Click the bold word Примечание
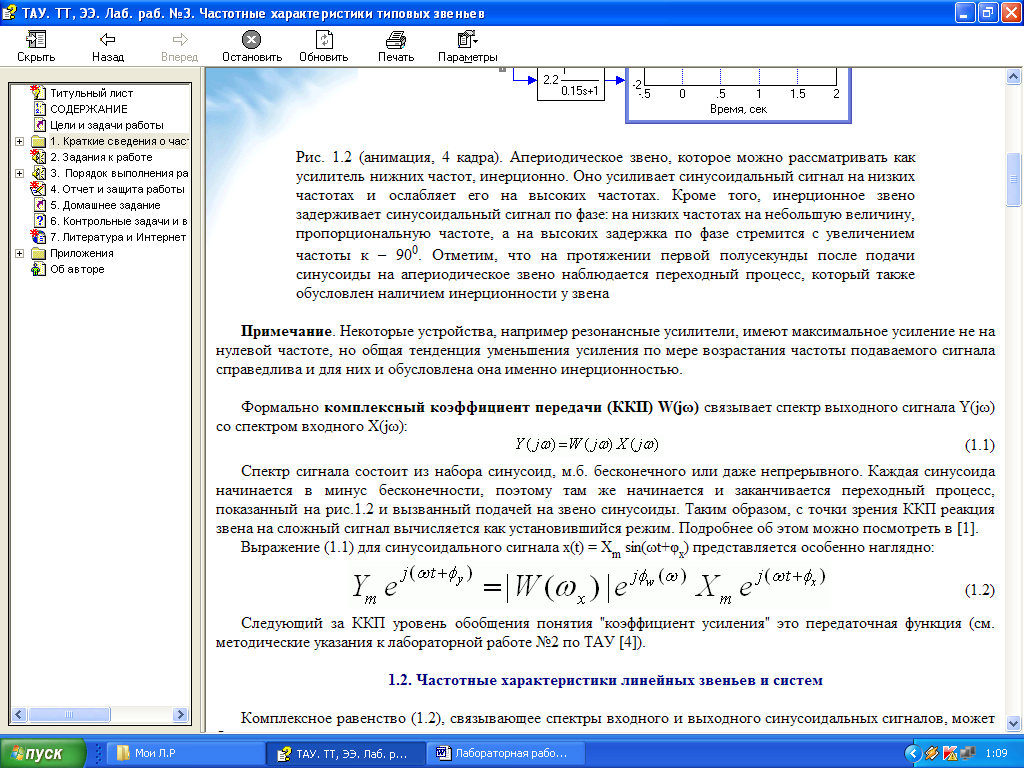 [286, 331]
